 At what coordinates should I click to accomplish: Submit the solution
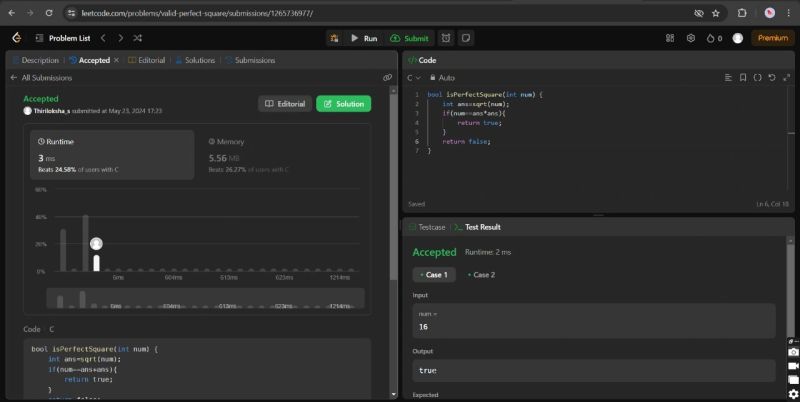click(x=409, y=38)
